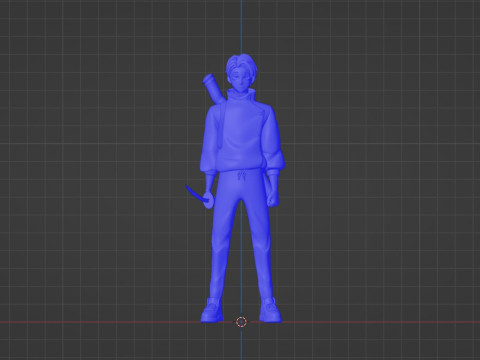The height and width of the screenshot is (360, 480).
Task: Click the 3D cursor at the origin
Action: [241, 322]
